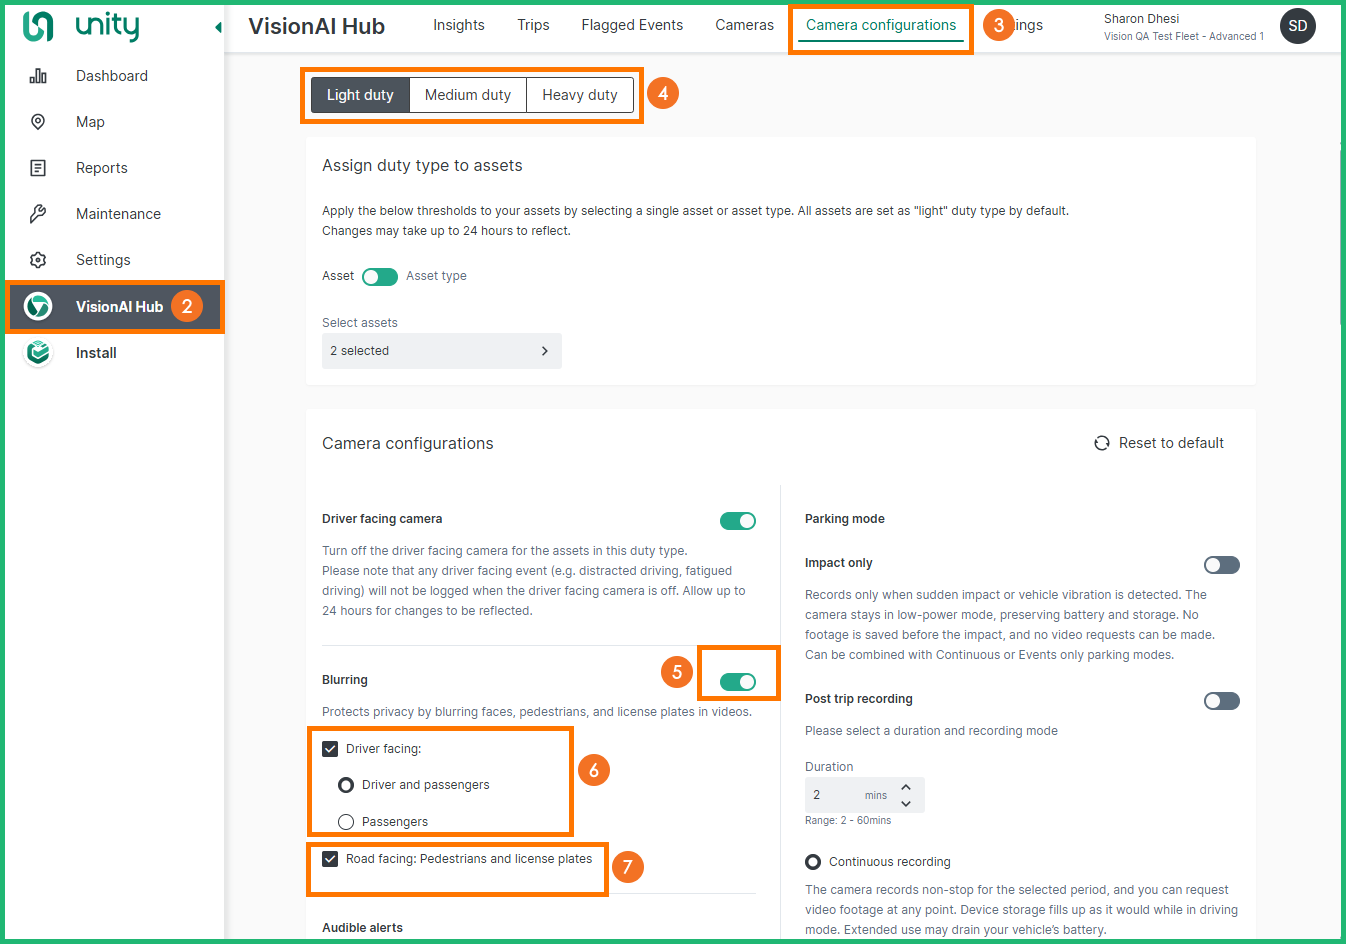The width and height of the screenshot is (1346, 944).
Task: Click the SD user avatar
Action: (x=1297, y=26)
